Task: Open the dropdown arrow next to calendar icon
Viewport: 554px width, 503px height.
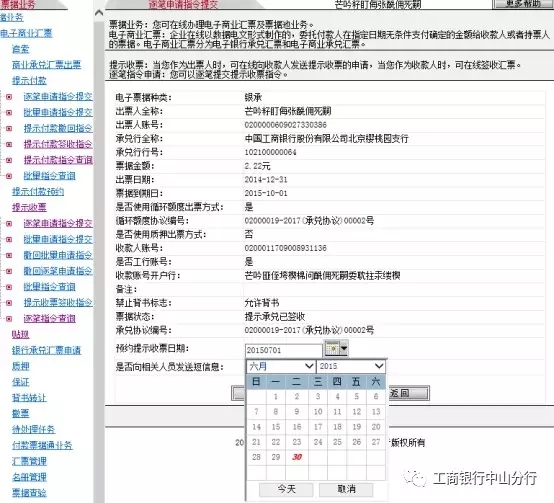Action: 344,349
